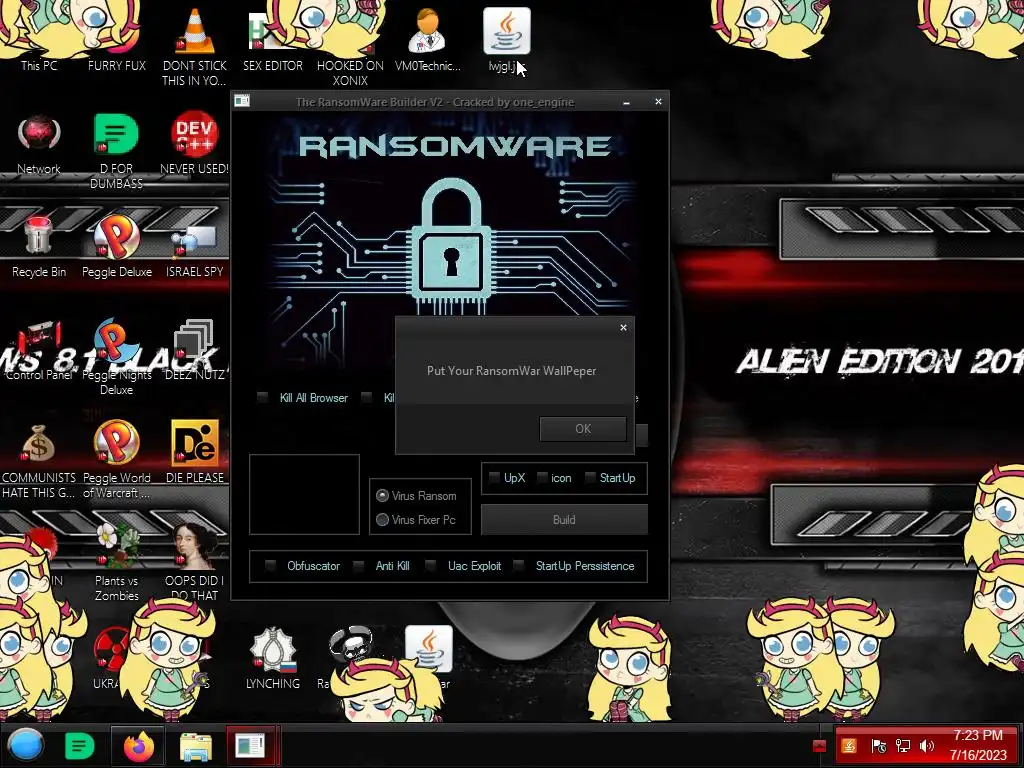Click the network icon in system tray
1024x768 pixels.
tap(903, 746)
